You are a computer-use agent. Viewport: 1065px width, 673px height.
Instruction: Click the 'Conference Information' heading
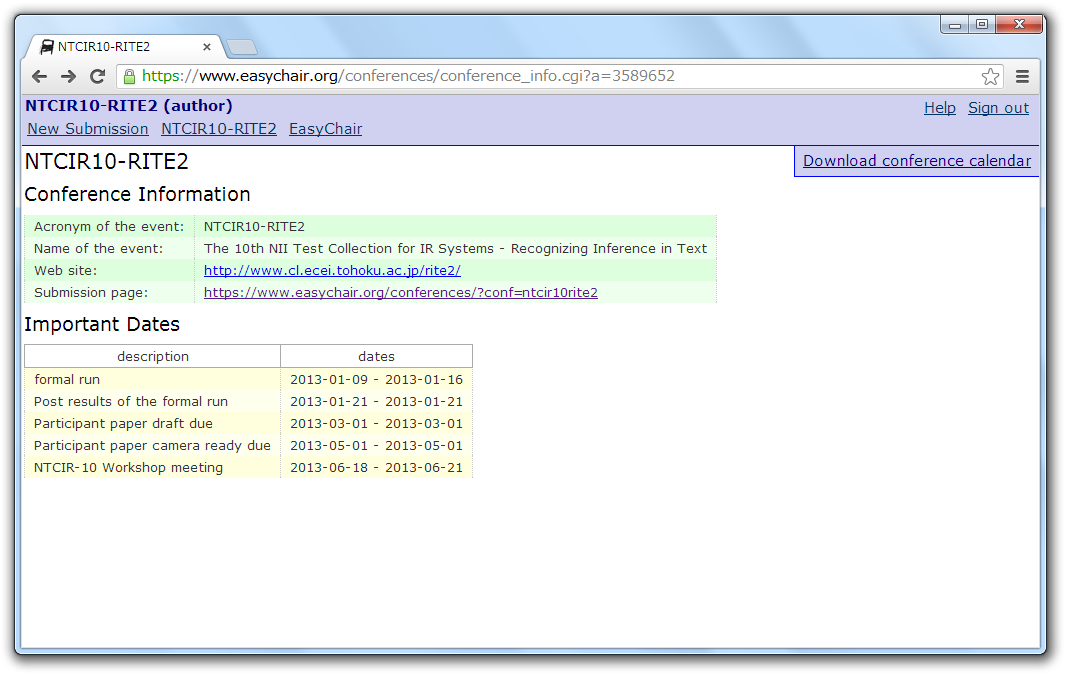[137, 194]
